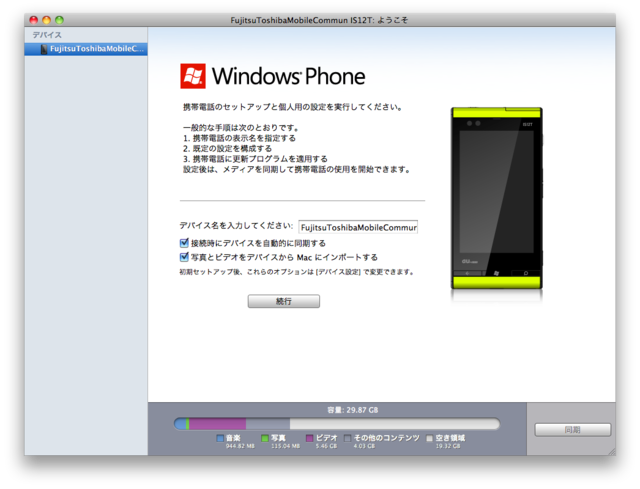Click the window resize grip corner
The image size is (640, 489).
[x=612, y=451]
